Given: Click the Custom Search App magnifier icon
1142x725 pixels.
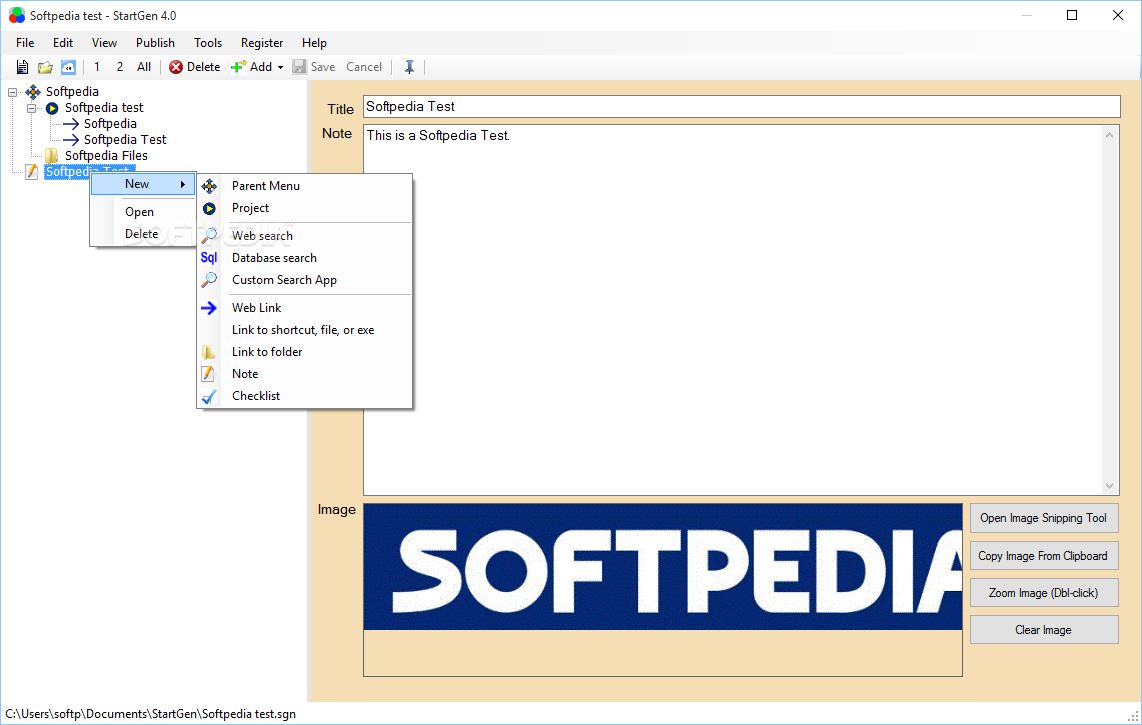Looking at the screenshot, I should click(x=209, y=280).
